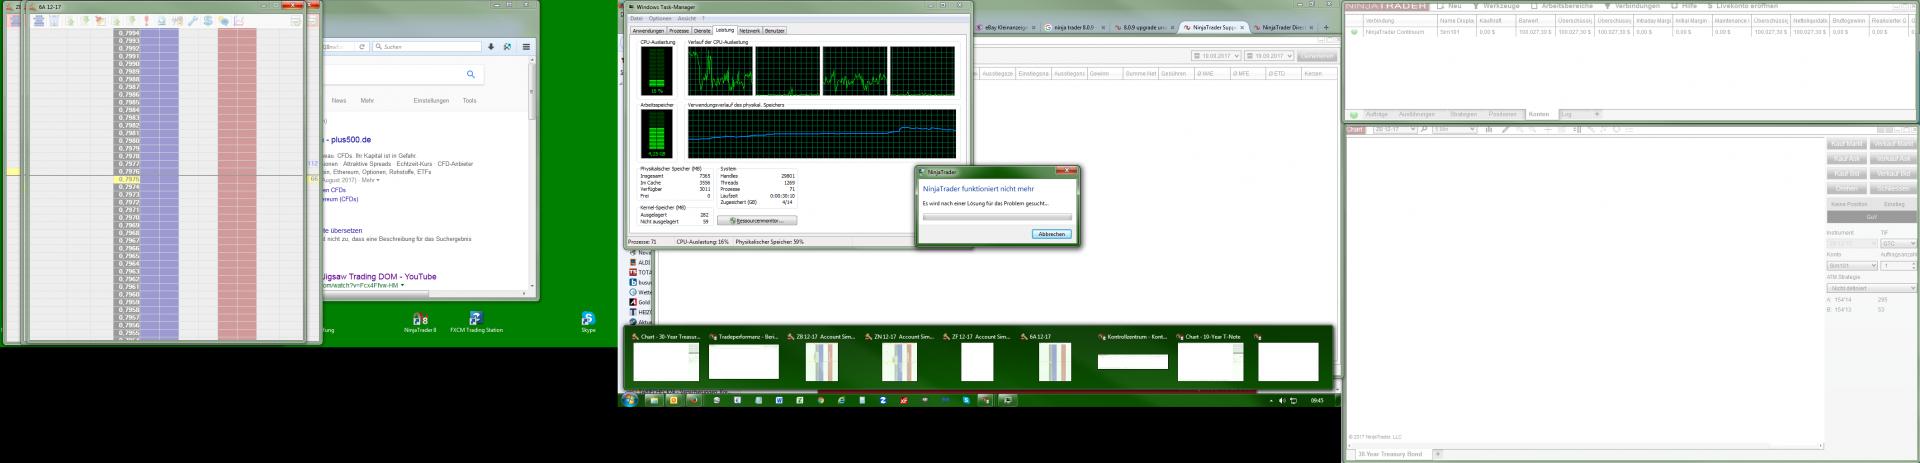Open the chart instrument dropdown ZB 12-17
The height and width of the screenshot is (463, 1920).
(1396, 129)
